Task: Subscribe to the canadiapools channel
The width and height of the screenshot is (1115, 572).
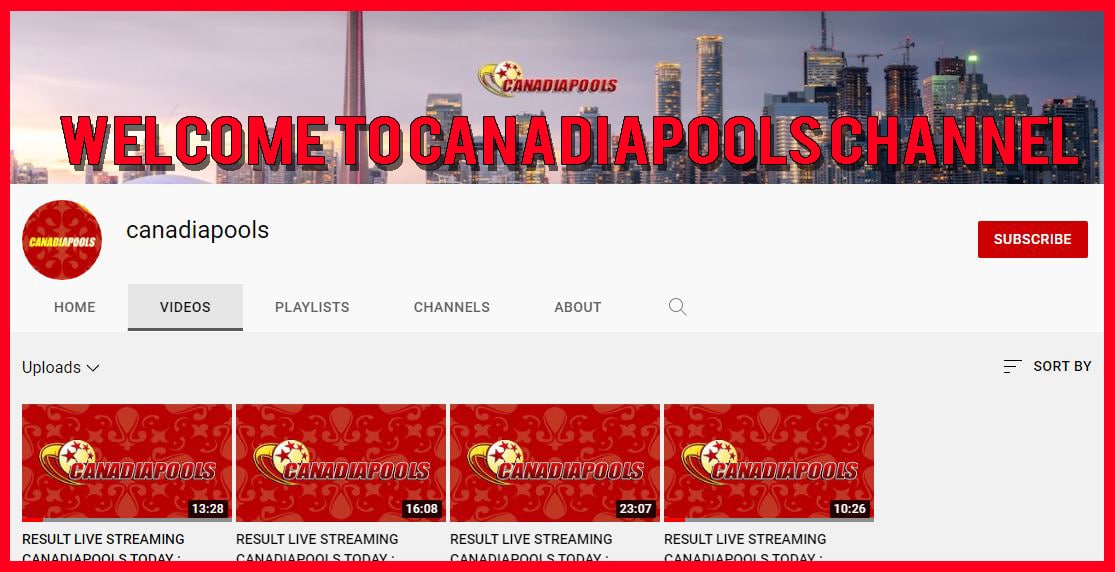Action: 1032,240
